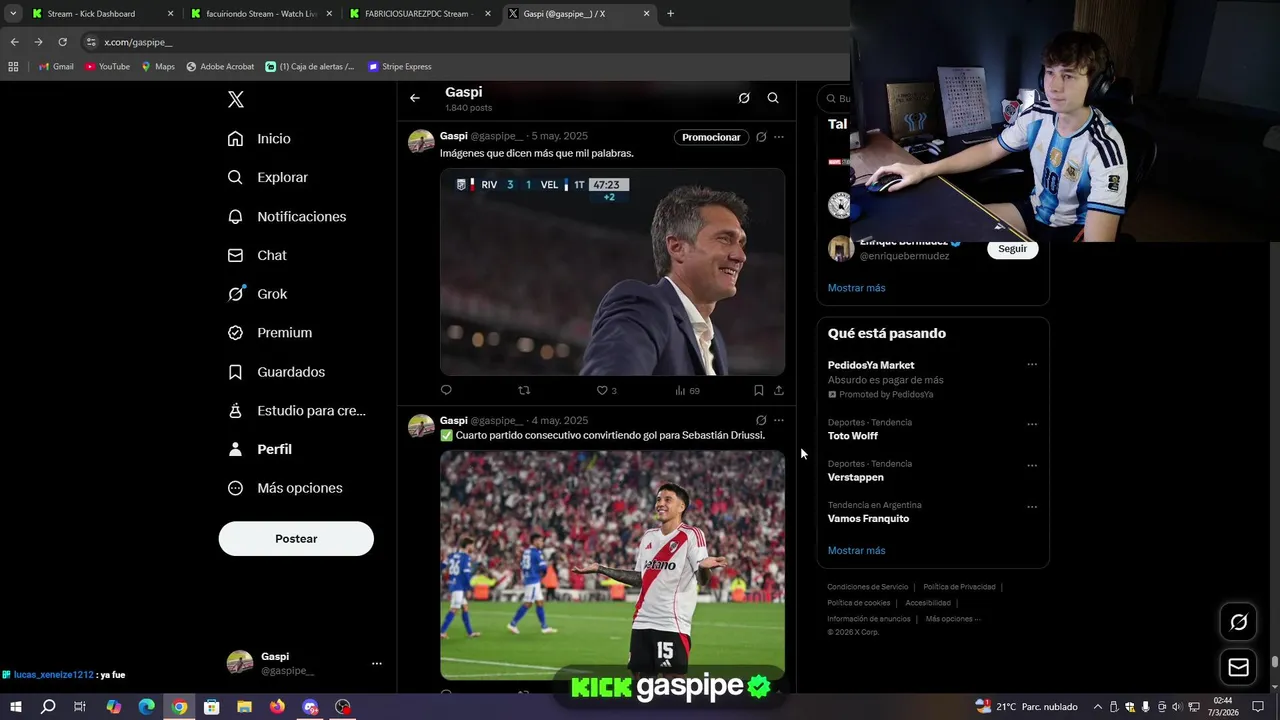Click Mostrar más under suggested accounts
The width and height of the screenshot is (1280, 720).
click(856, 288)
